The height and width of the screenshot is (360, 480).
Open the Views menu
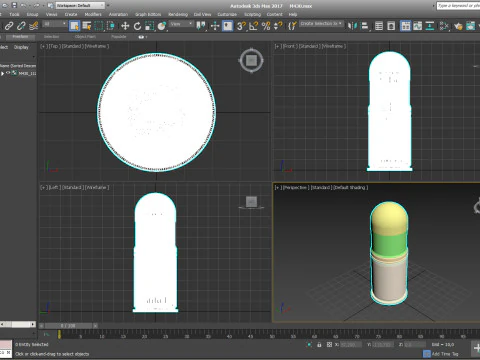point(51,14)
